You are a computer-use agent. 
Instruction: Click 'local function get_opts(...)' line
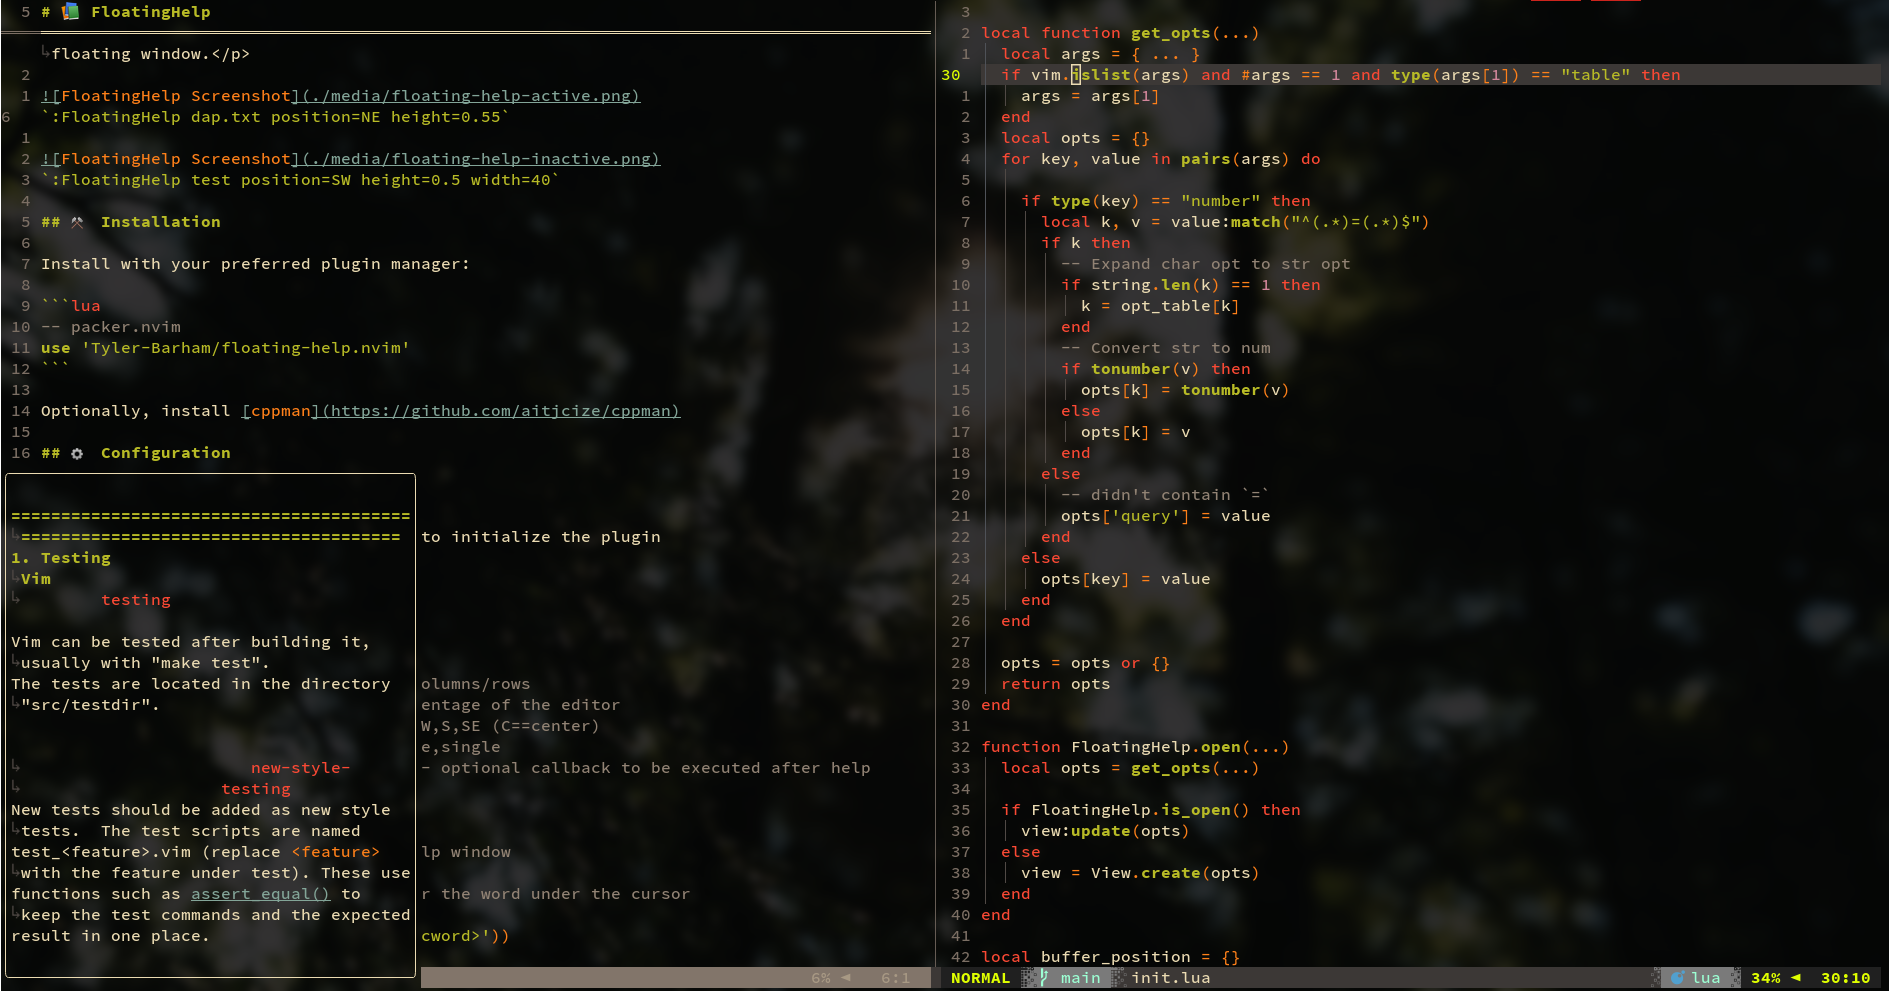(x=1120, y=33)
